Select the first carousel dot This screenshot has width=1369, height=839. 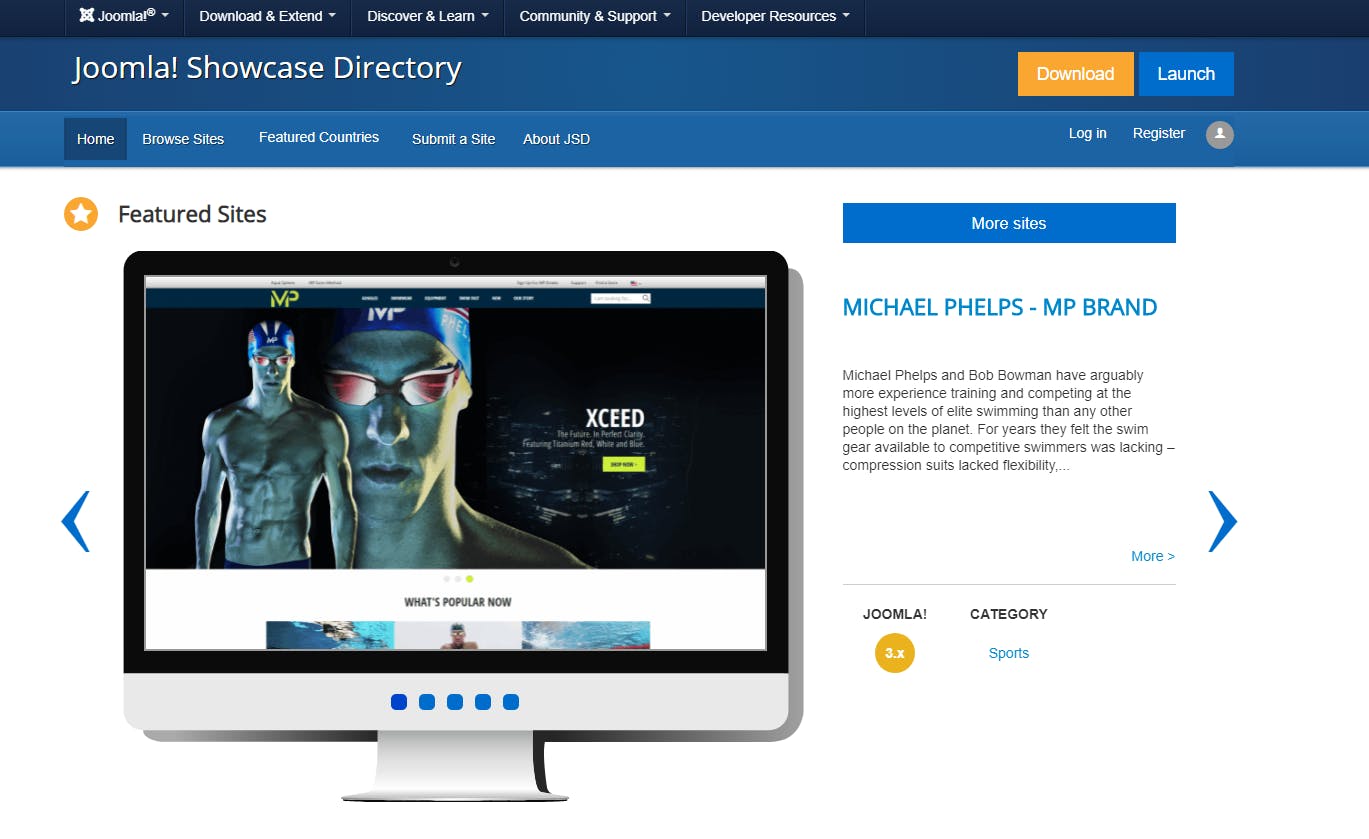399,702
